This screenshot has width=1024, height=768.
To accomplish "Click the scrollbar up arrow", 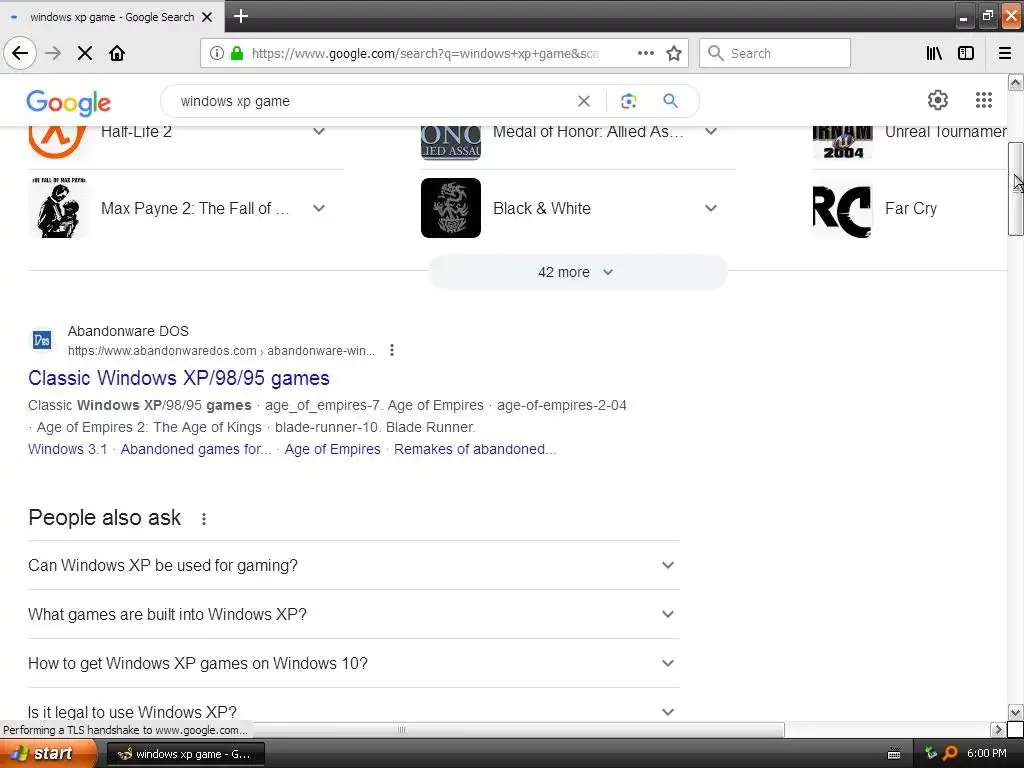I will point(1015,82).
